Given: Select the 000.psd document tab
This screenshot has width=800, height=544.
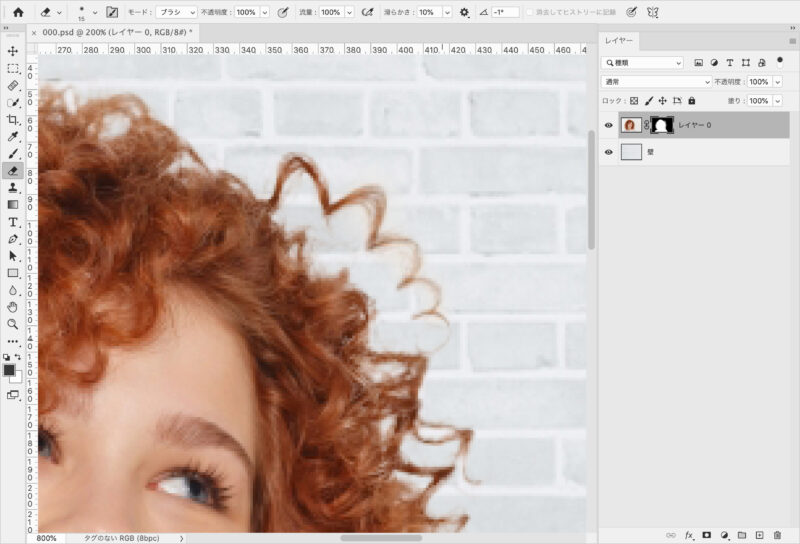Looking at the screenshot, I should click(x=117, y=32).
